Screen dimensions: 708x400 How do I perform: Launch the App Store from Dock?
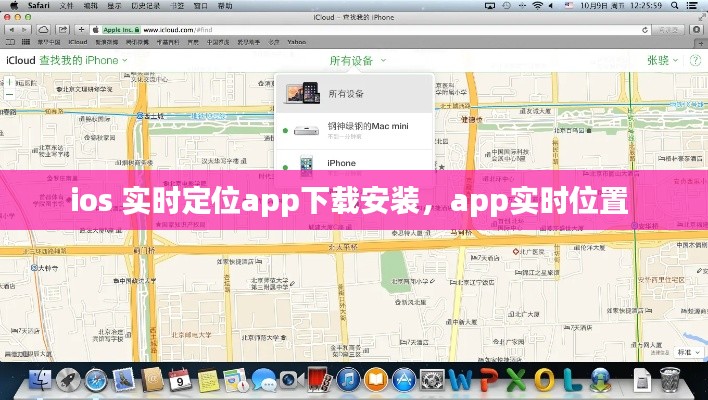404,380
